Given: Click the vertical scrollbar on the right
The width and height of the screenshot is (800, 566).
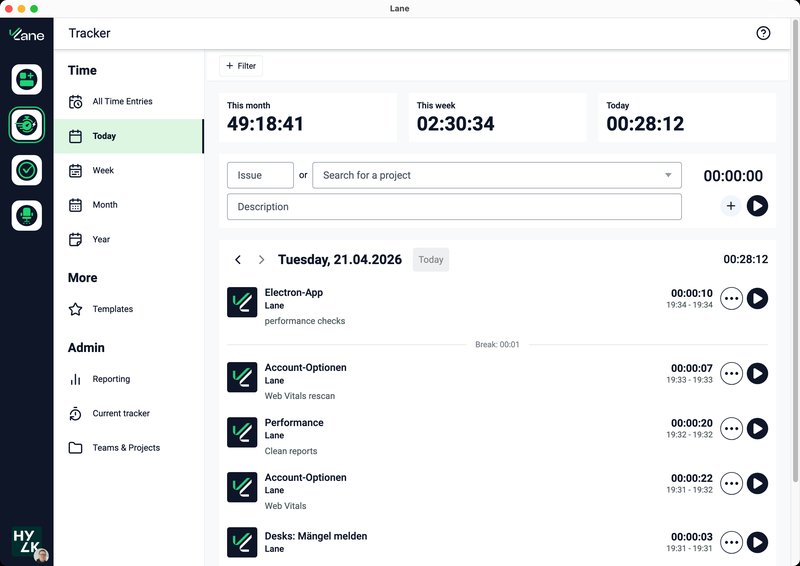Looking at the screenshot, I should (x=795, y=250).
